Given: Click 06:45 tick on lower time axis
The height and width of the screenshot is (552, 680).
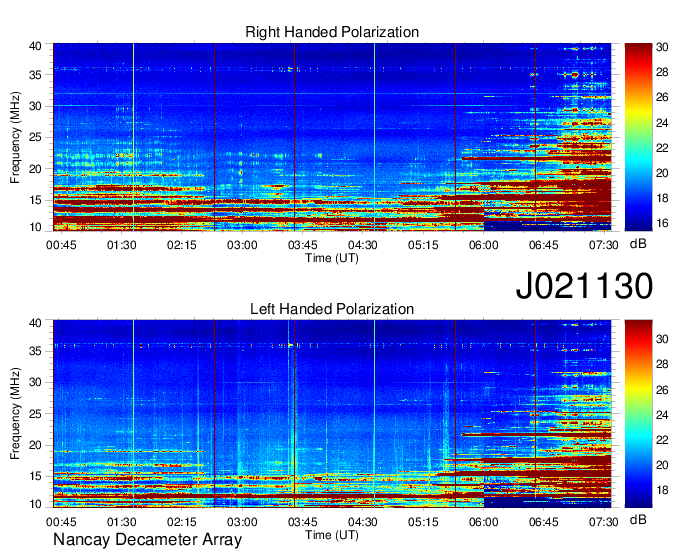Looking at the screenshot, I should coord(544,522).
